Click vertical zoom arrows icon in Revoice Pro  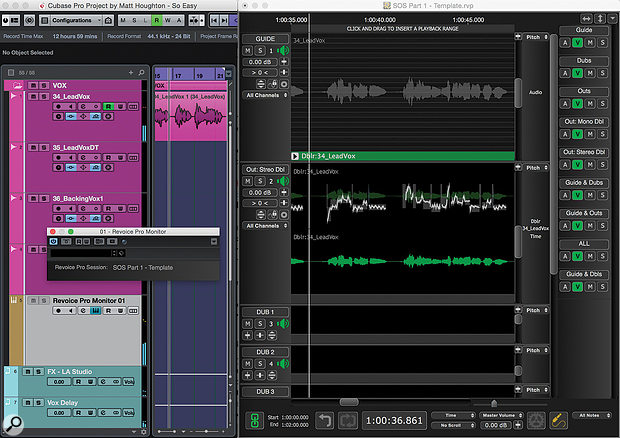600,19
